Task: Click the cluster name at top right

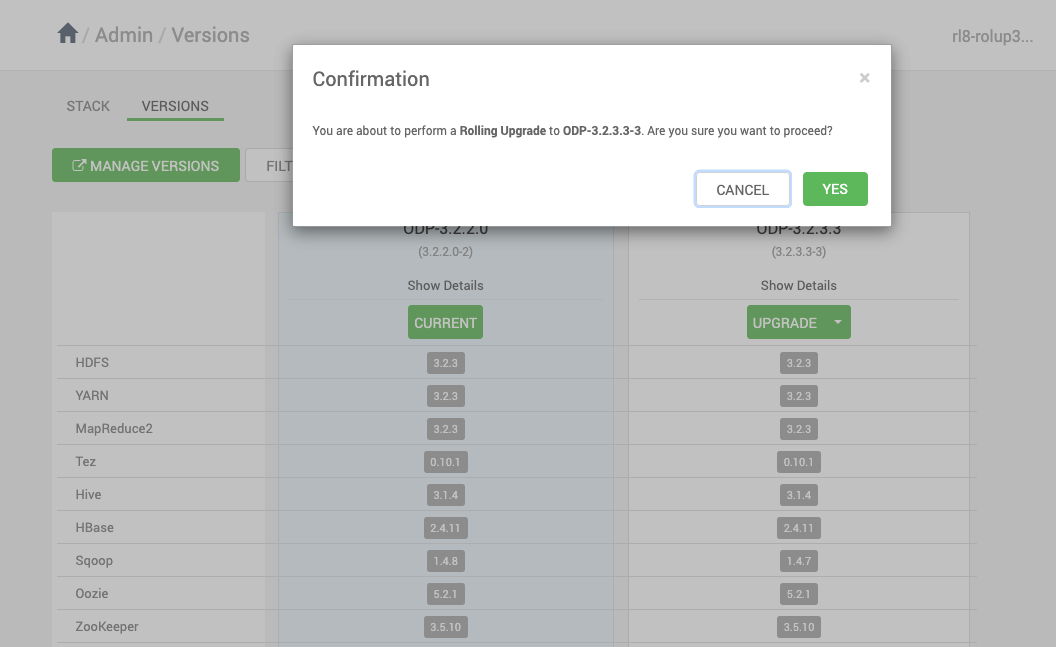Action: tap(992, 37)
